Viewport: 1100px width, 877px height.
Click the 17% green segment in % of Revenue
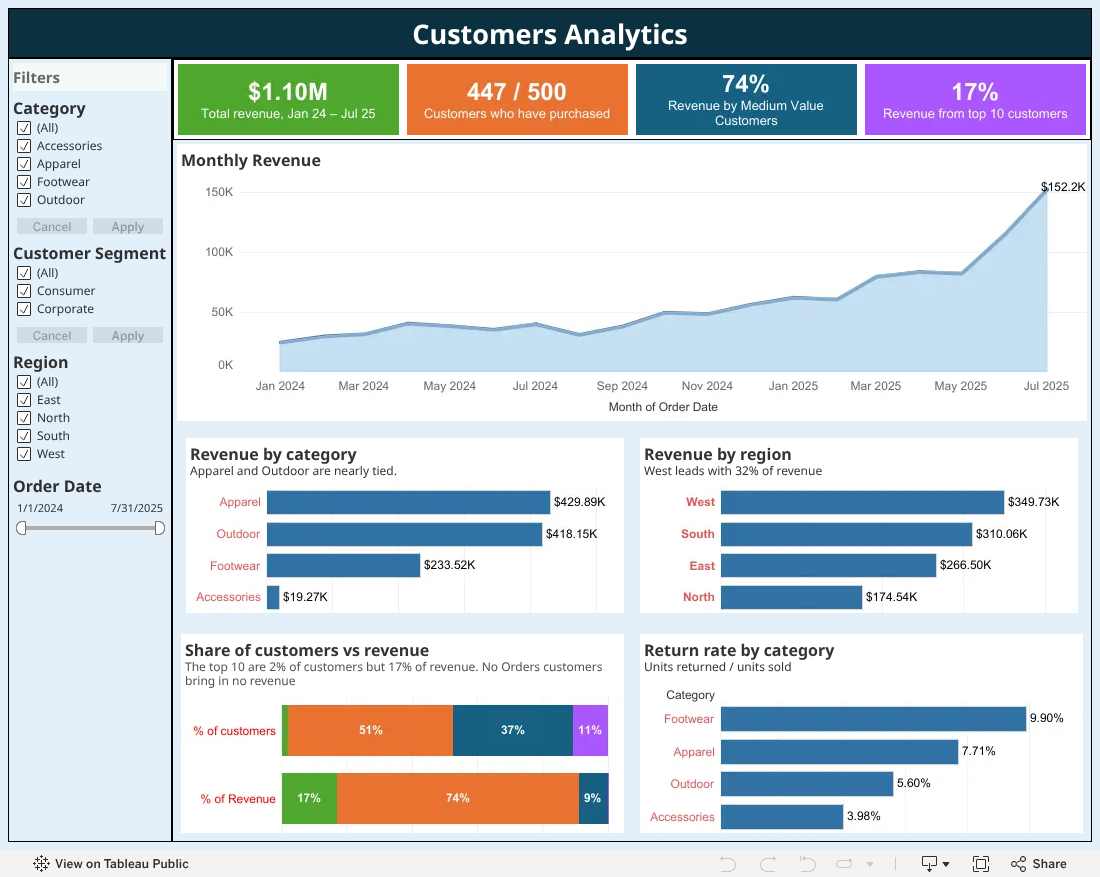click(x=309, y=798)
